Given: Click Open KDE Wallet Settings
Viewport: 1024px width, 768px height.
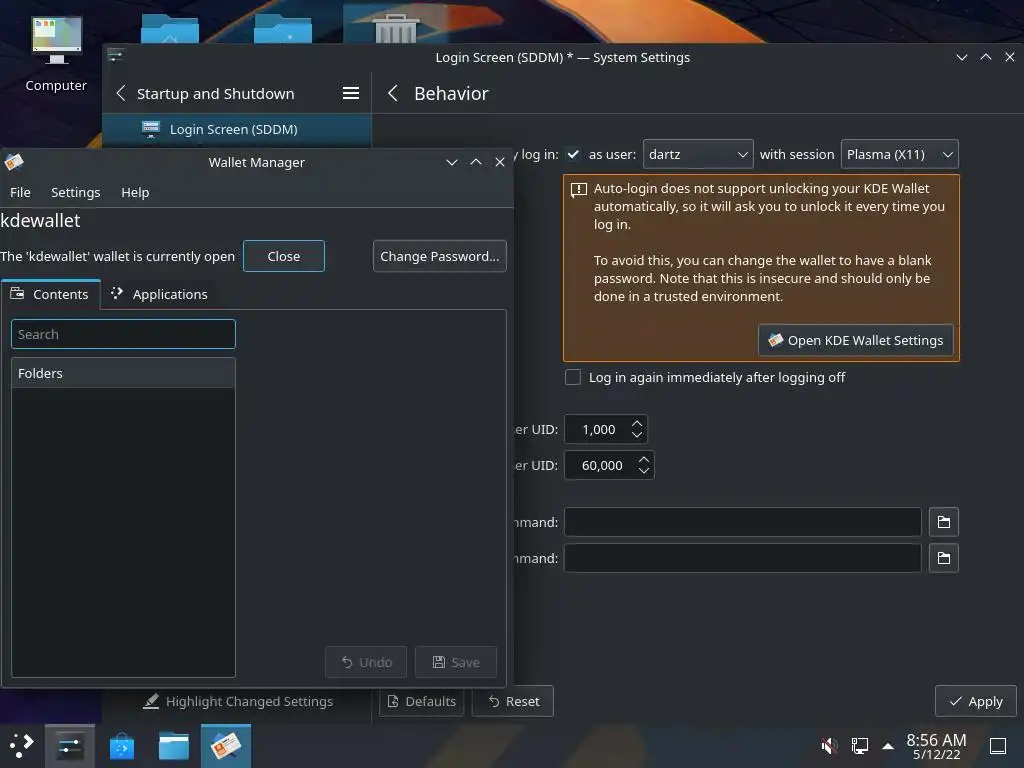Looking at the screenshot, I should coord(856,340).
